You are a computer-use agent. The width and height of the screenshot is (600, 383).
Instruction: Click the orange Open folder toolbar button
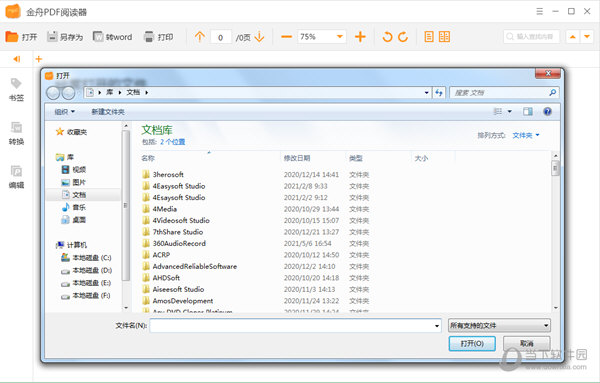(21, 37)
